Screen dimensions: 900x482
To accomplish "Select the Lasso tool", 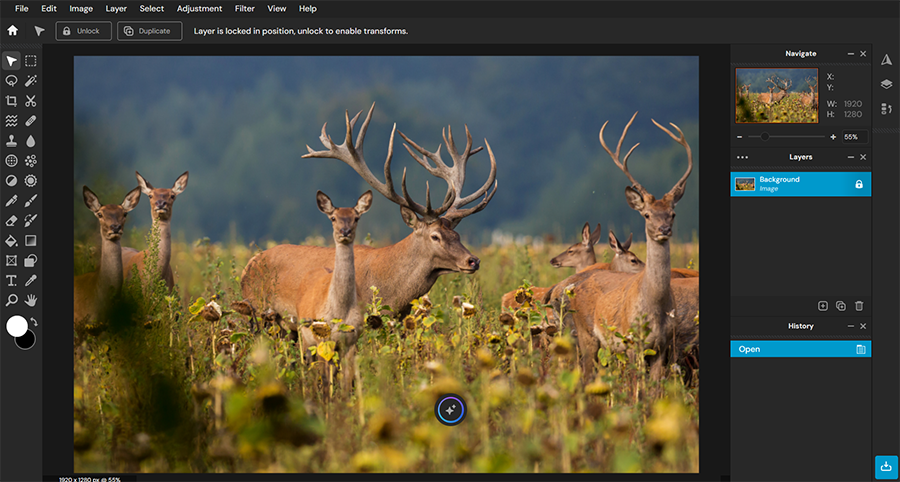I will [11, 81].
